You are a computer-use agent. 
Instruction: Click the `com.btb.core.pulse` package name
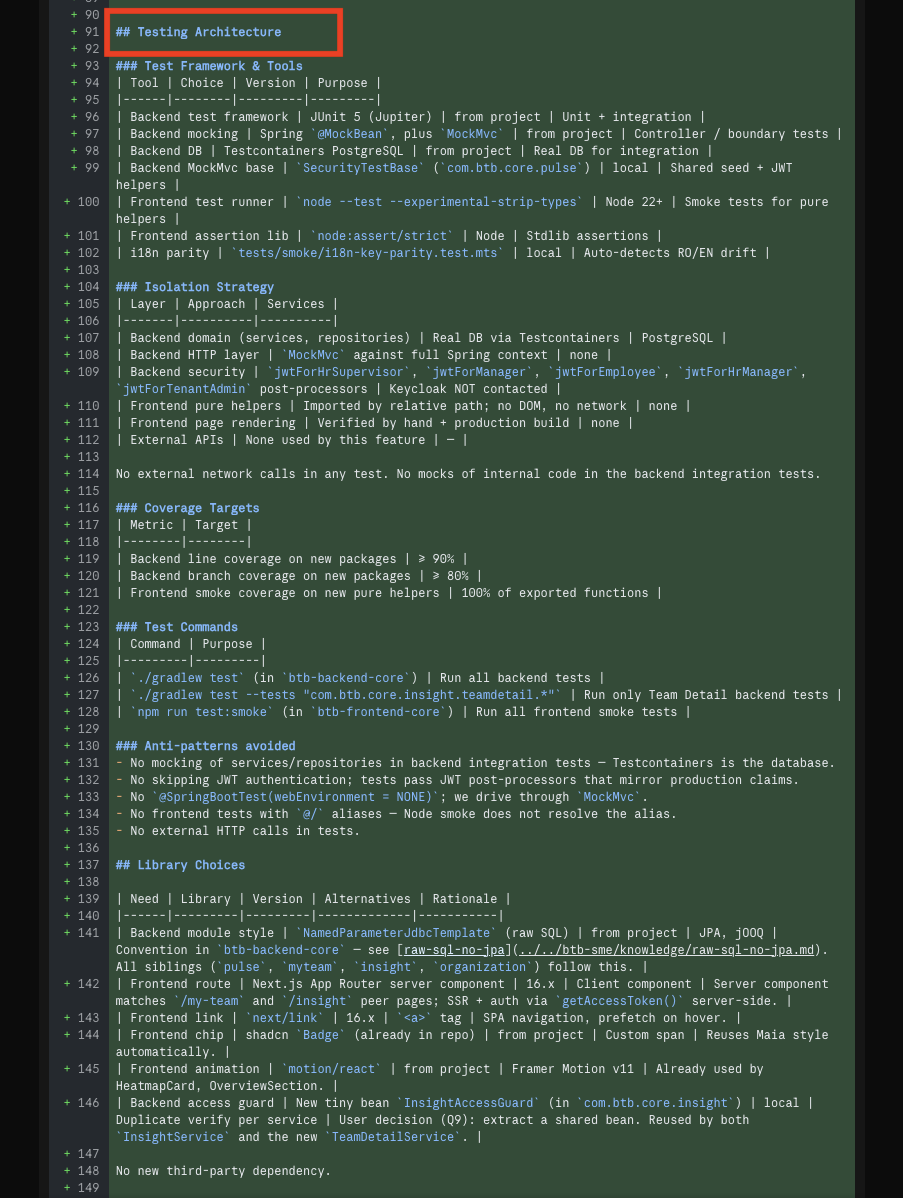[512, 168]
